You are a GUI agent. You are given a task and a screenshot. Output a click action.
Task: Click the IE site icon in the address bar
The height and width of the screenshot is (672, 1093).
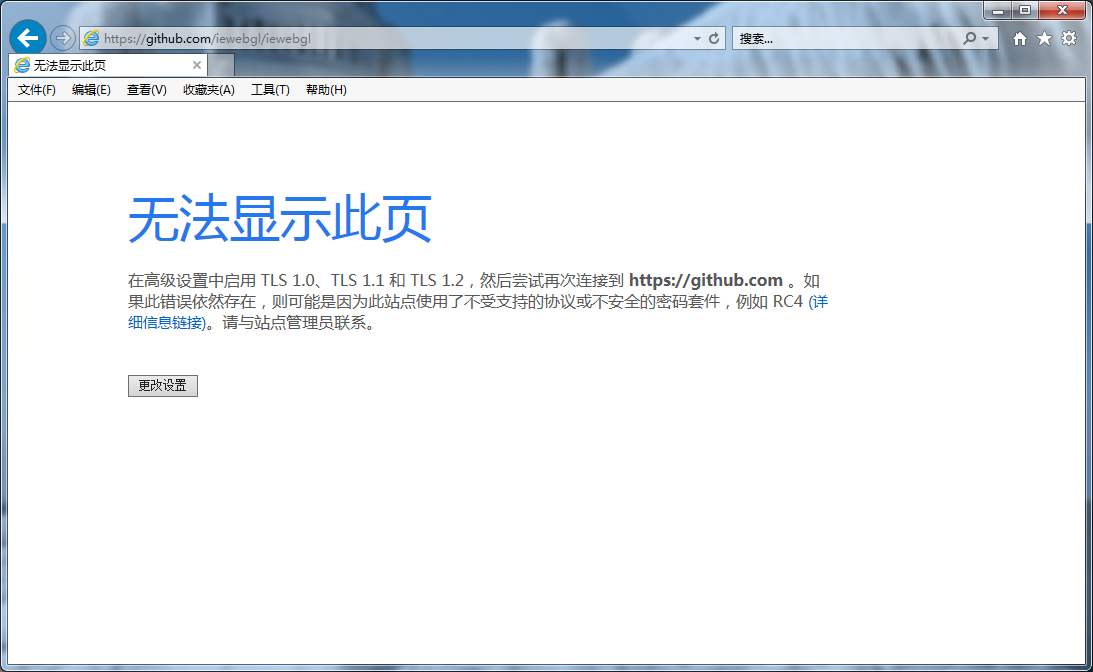pos(92,38)
